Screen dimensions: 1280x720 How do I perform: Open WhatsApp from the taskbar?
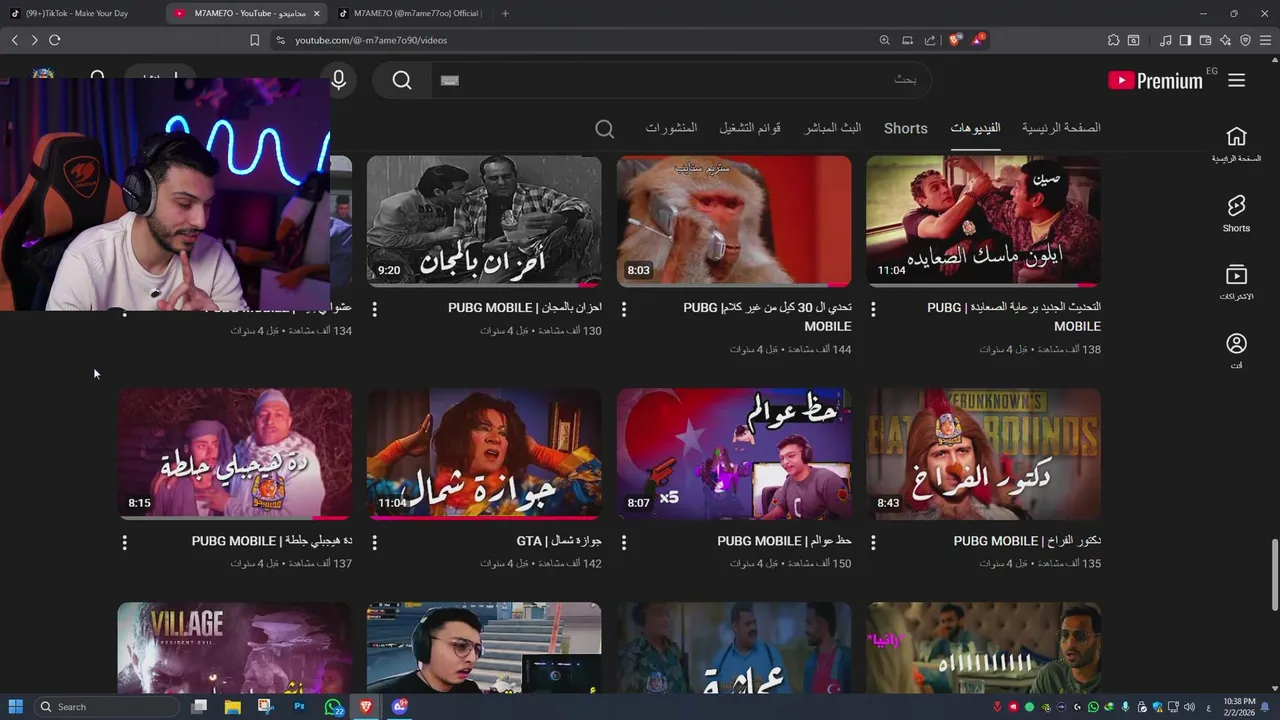click(333, 706)
